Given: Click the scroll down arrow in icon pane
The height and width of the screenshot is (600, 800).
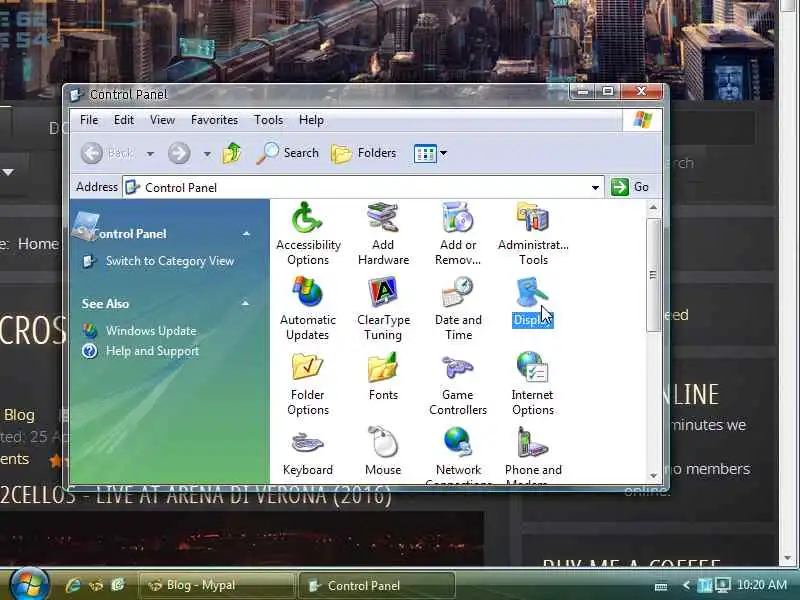Looking at the screenshot, I should (653, 476).
